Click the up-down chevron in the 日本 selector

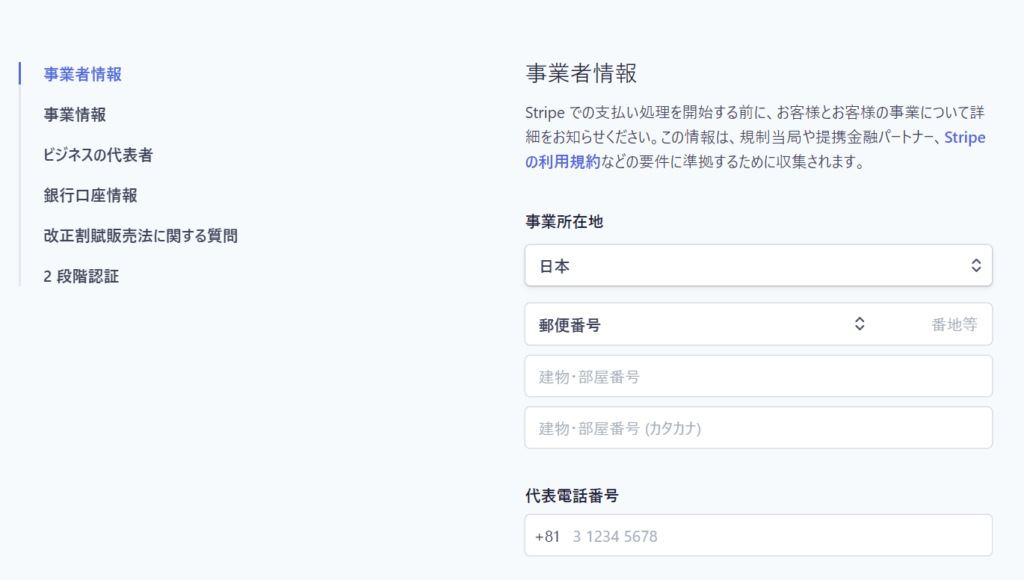(x=976, y=265)
